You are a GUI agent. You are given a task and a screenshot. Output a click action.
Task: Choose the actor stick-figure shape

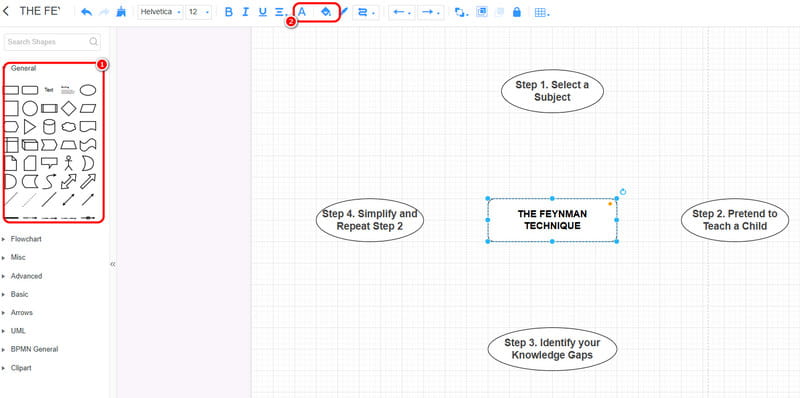68,163
